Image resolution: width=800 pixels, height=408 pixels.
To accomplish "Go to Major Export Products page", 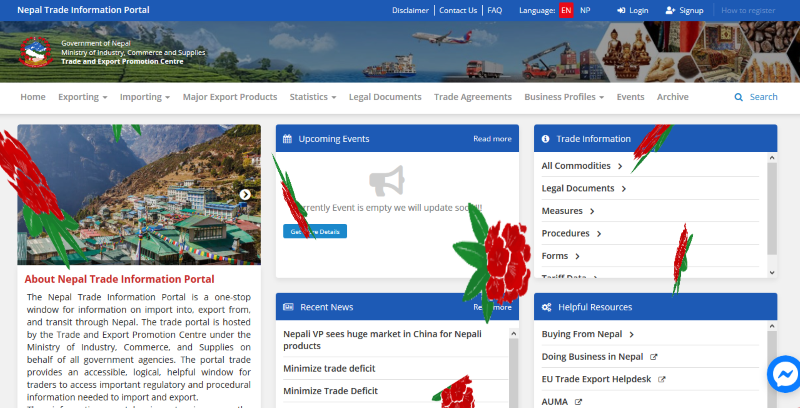I will click(230, 97).
